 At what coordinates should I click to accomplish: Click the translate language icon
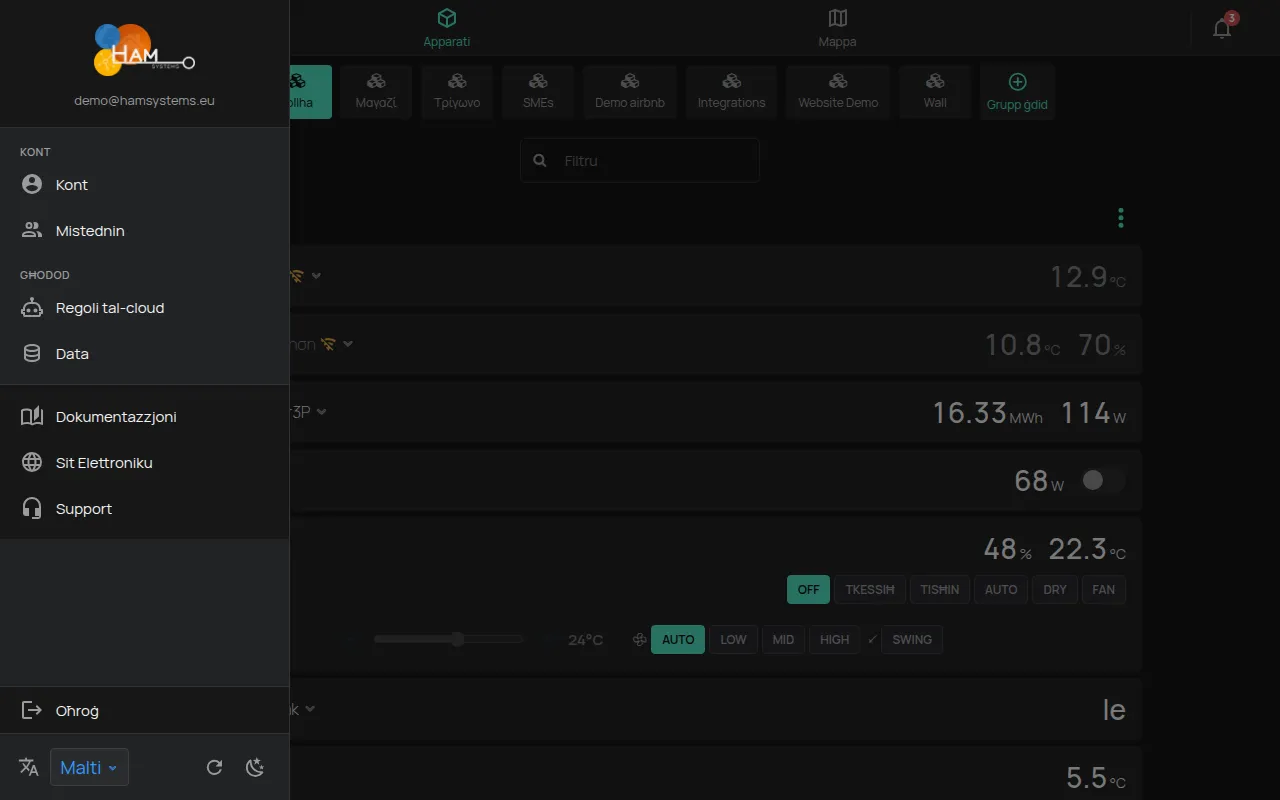[x=29, y=767]
